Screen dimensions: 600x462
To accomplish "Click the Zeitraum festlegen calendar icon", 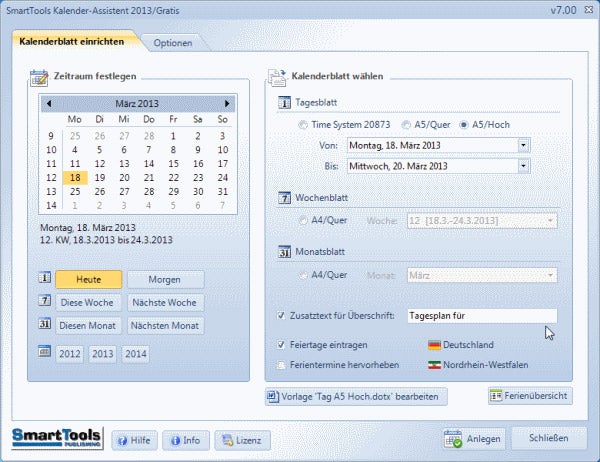I will click(x=39, y=78).
